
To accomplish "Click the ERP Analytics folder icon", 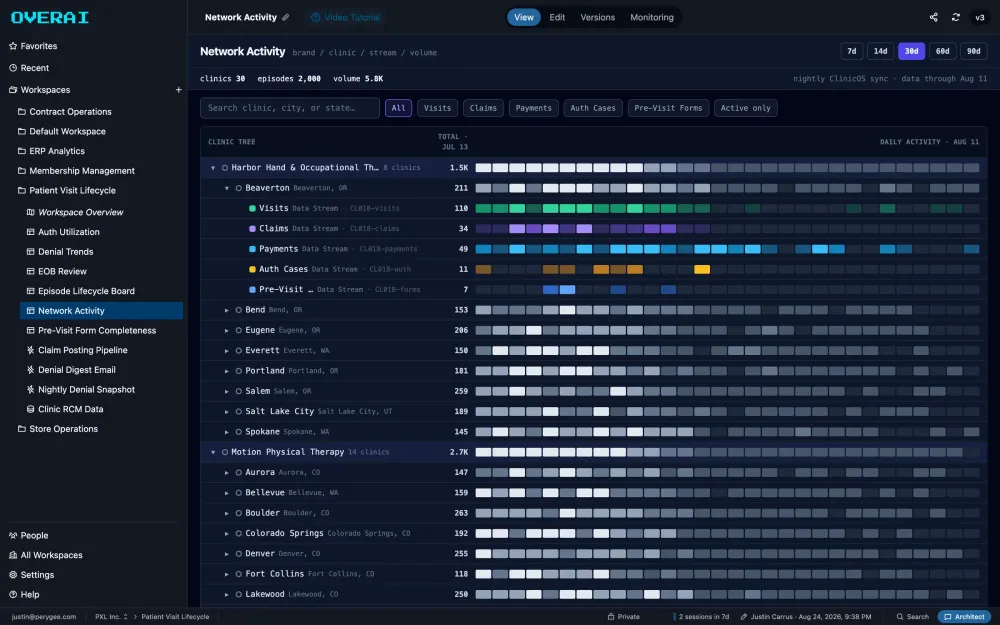I will (22, 151).
